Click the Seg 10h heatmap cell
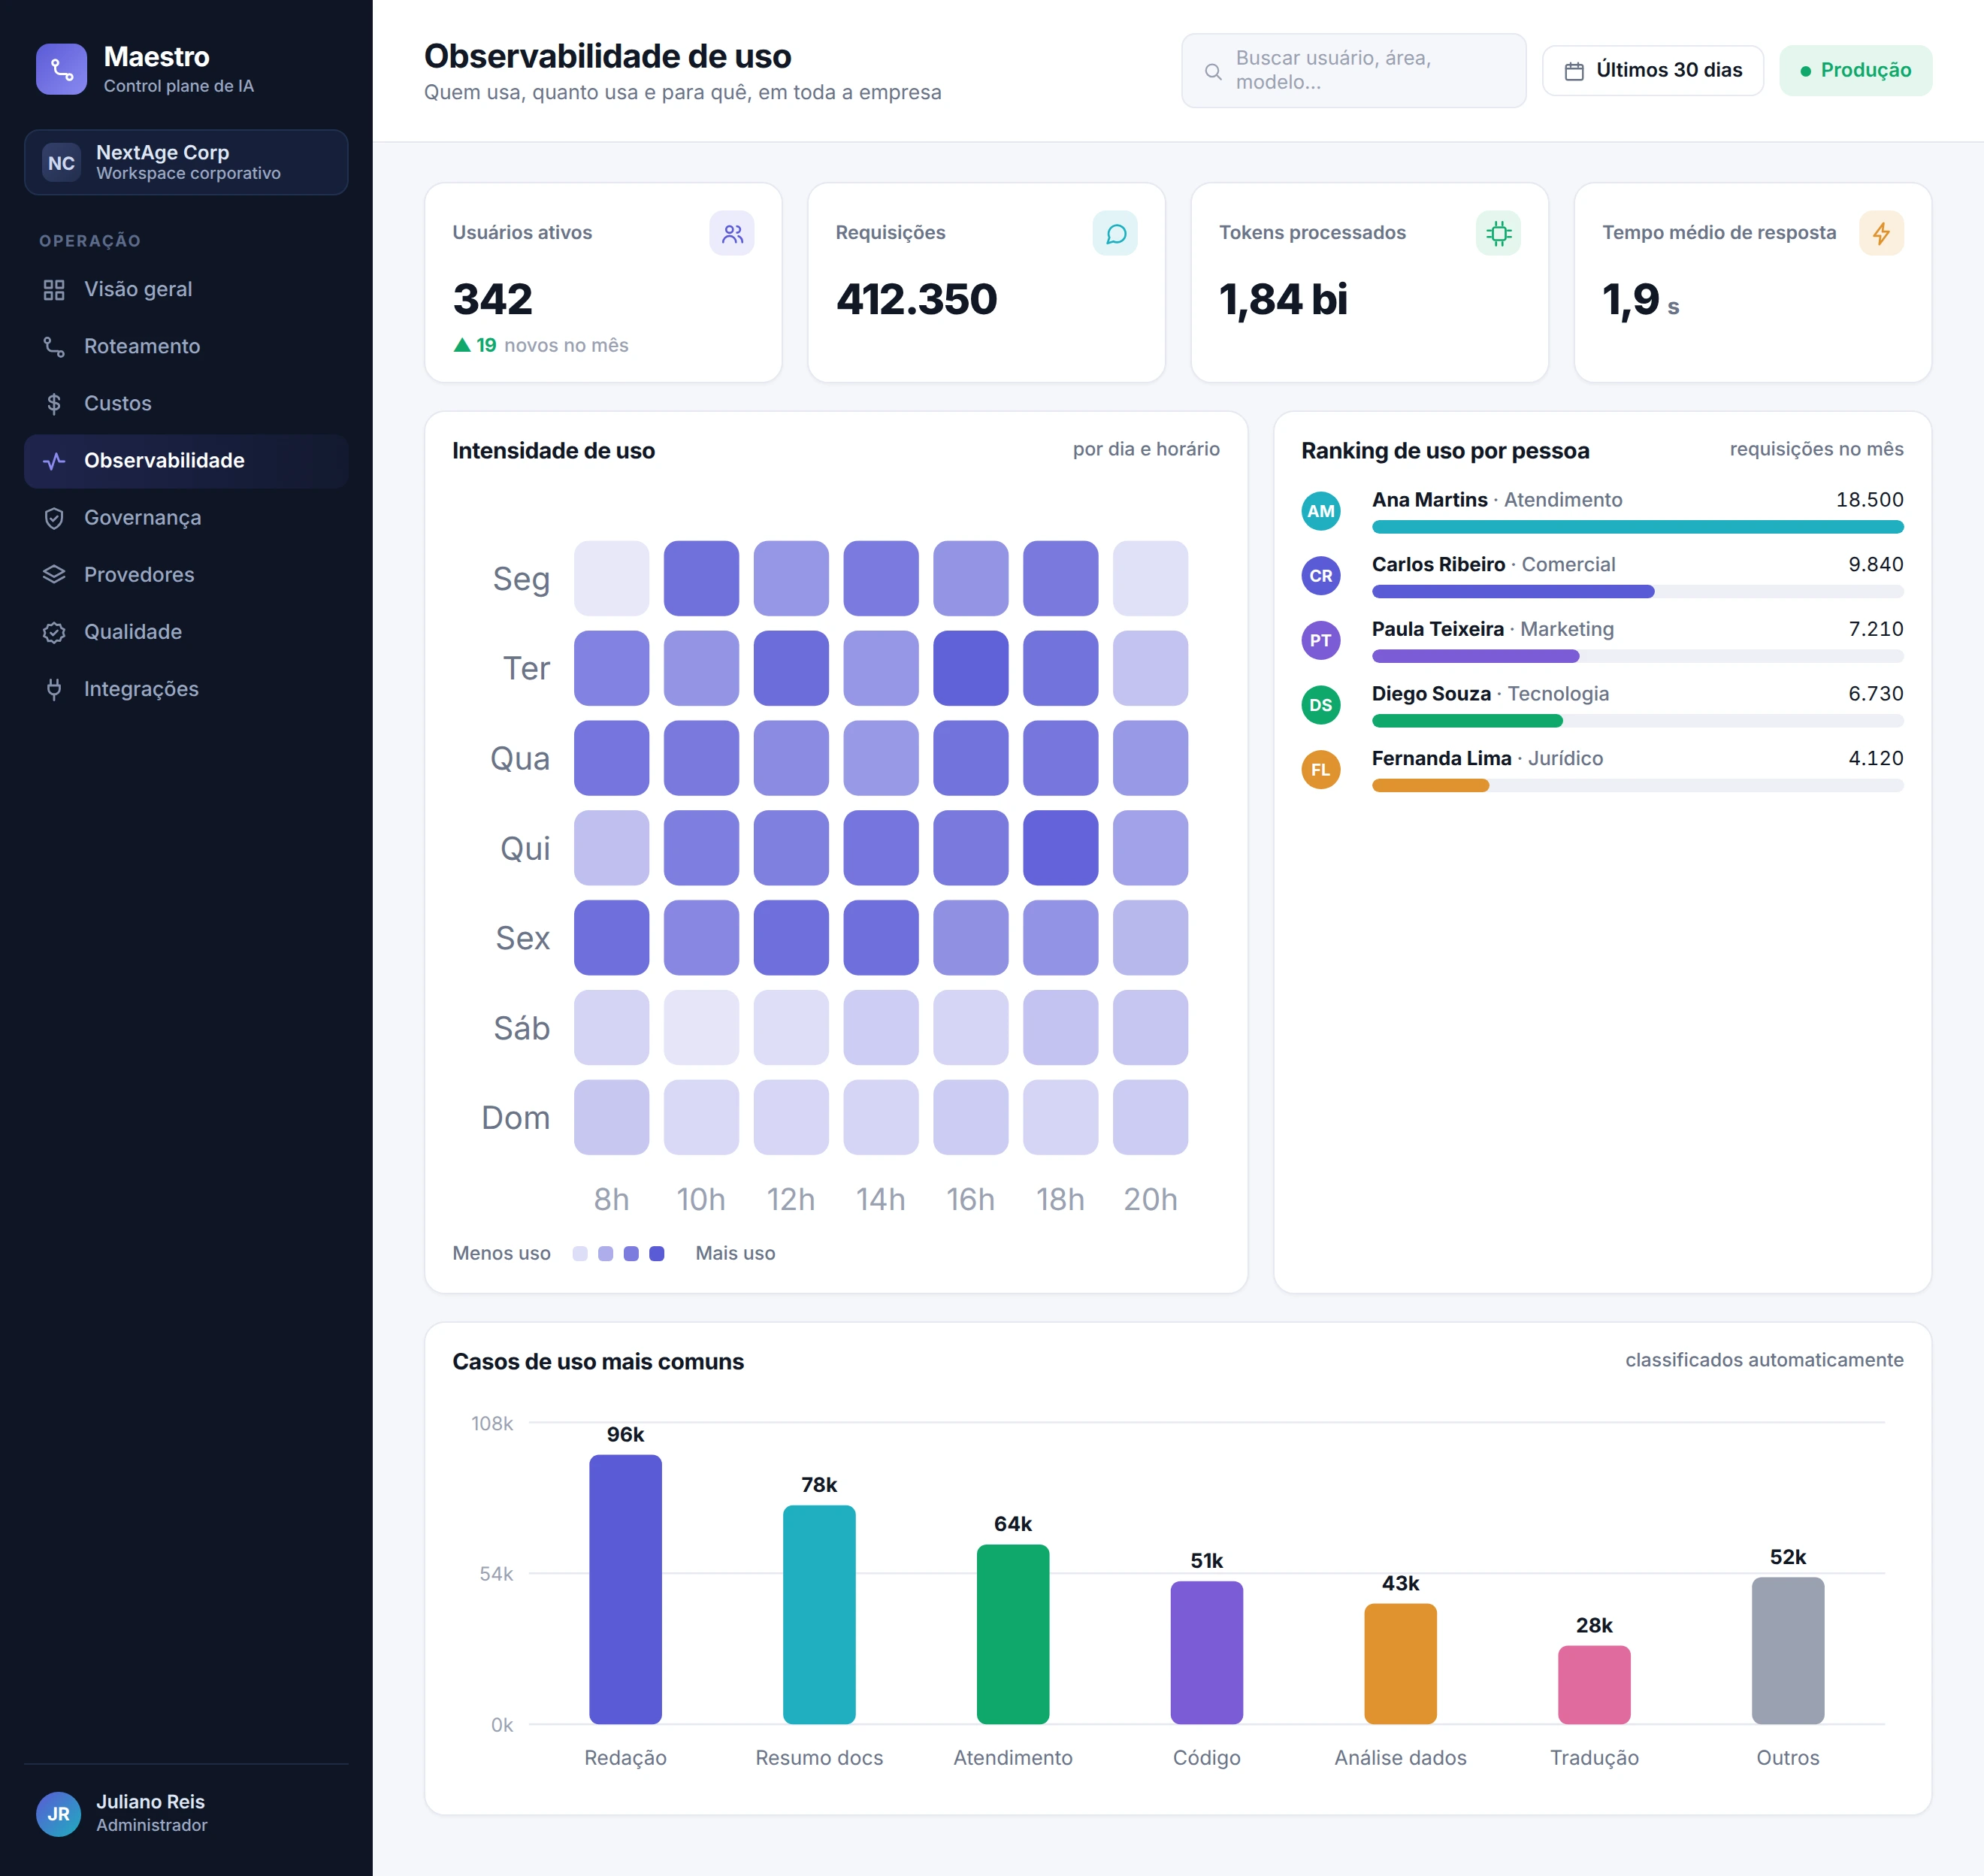Image resolution: width=1984 pixels, height=1876 pixels. pyautogui.click(x=701, y=578)
